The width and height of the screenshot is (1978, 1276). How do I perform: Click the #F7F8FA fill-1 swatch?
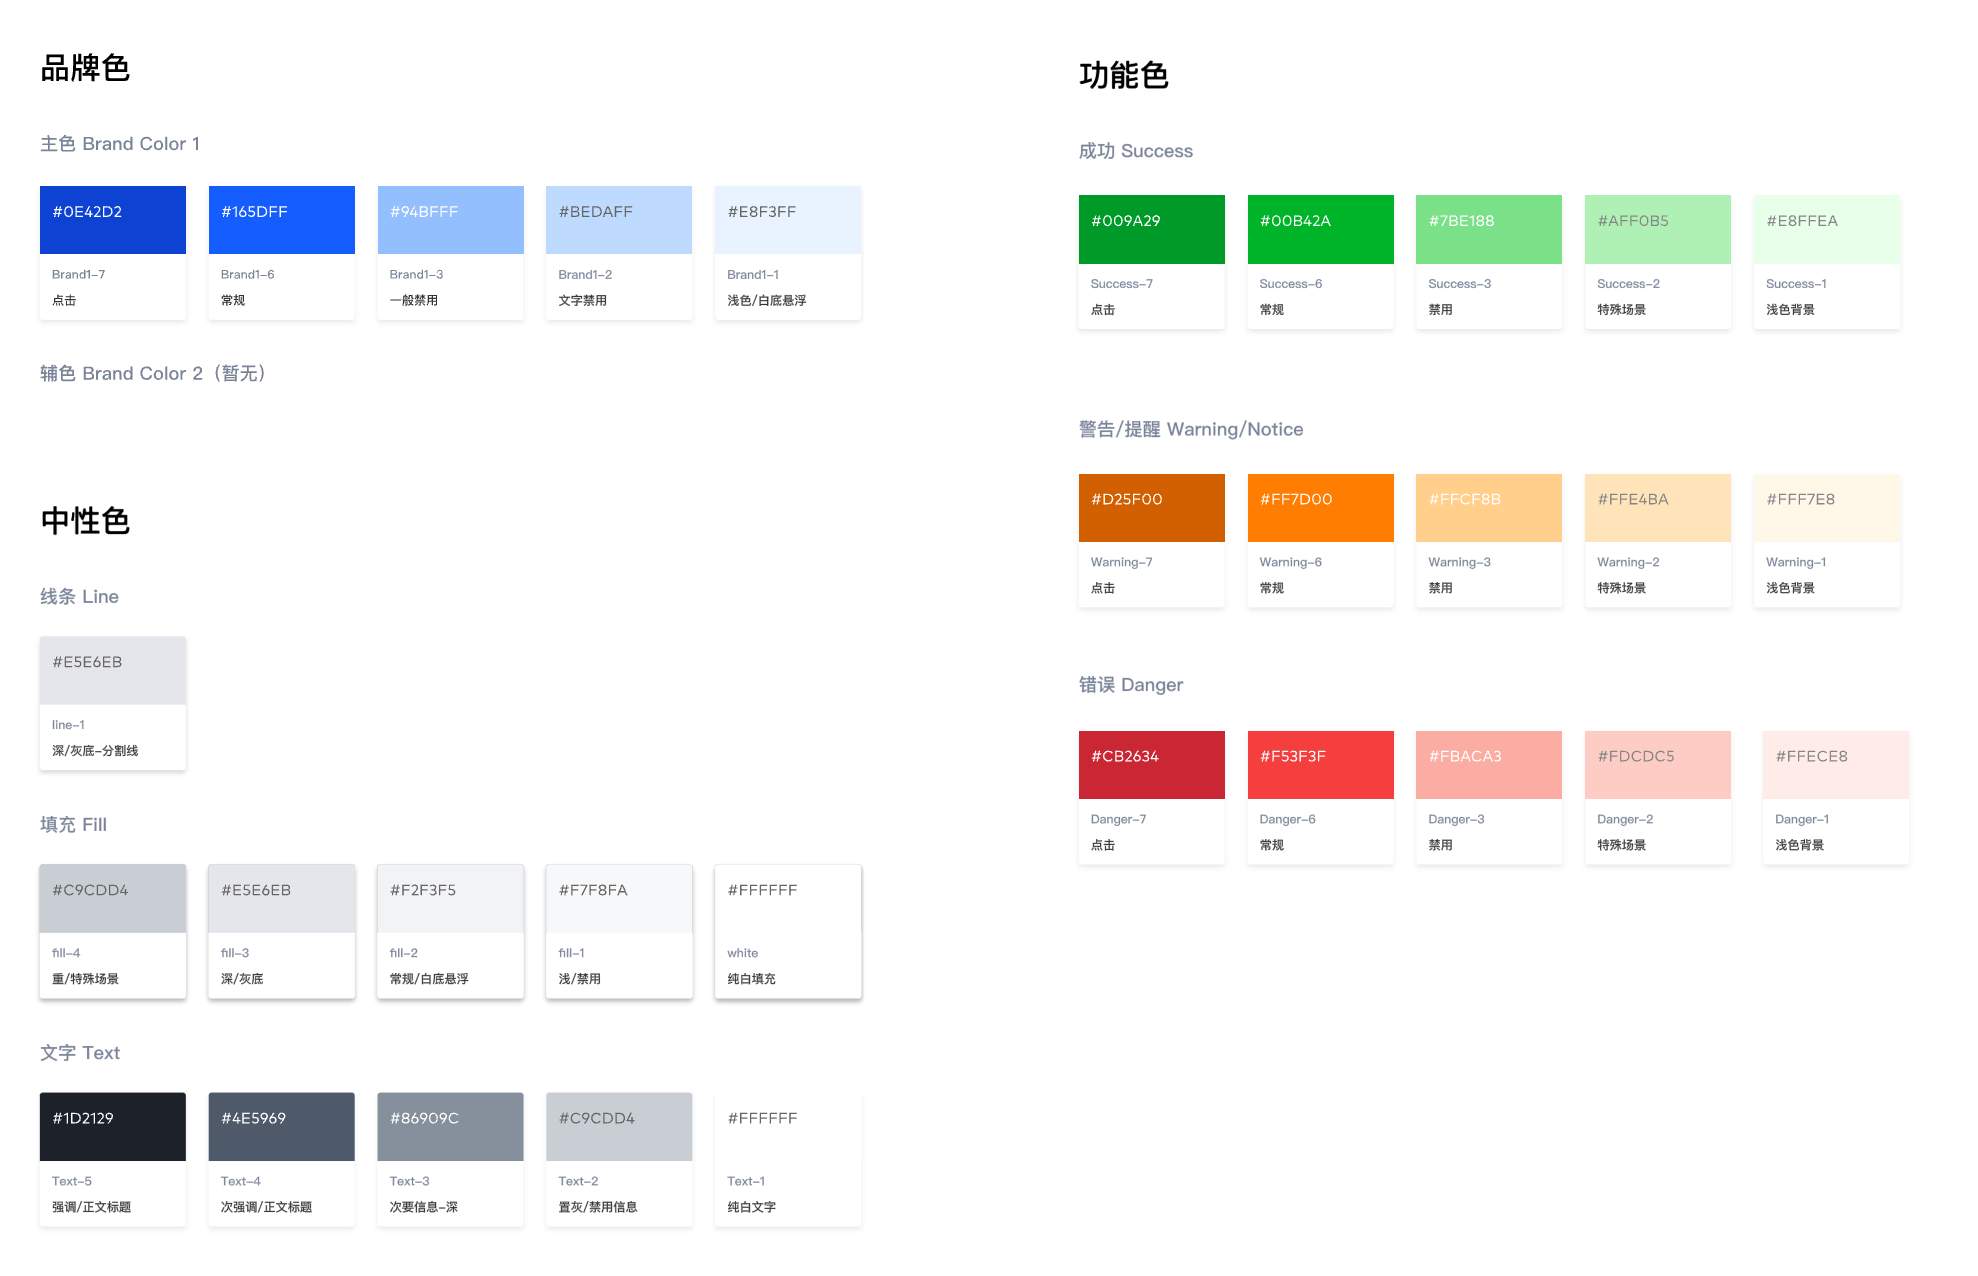[619, 899]
